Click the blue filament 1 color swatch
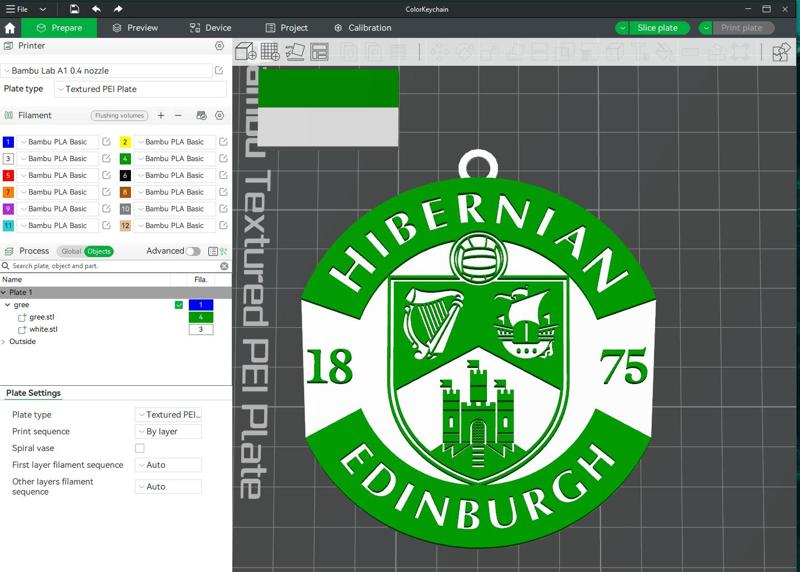This screenshot has height=572, width=800. pyautogui.click(x=9, y=142)
